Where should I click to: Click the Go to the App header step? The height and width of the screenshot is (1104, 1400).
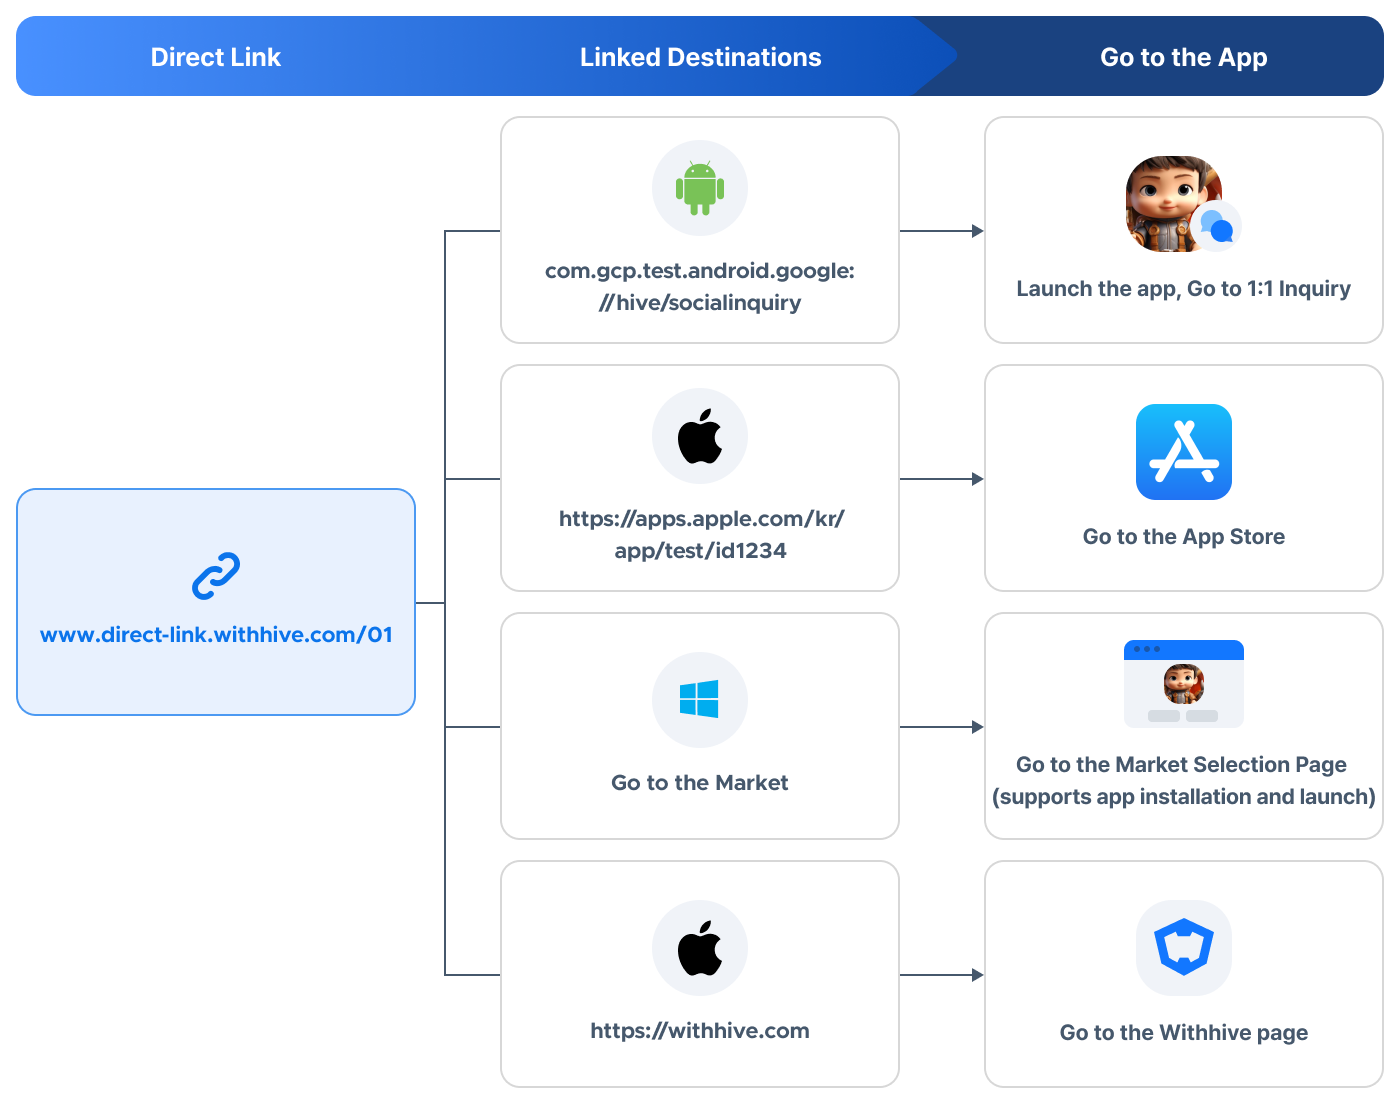(x=1184, y=57)
